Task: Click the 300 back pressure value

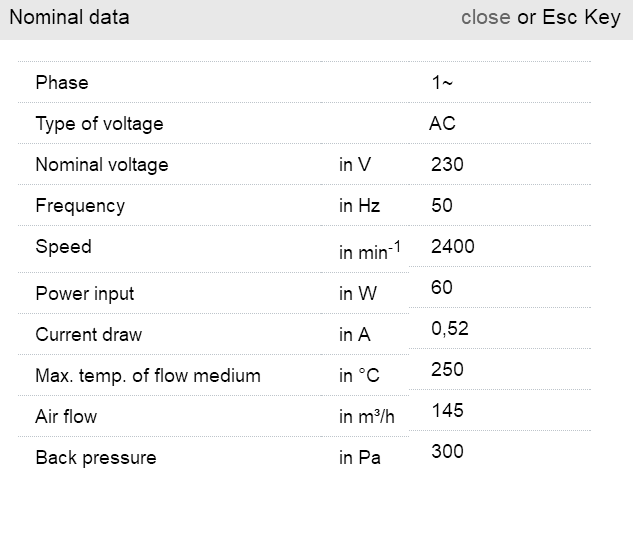Action: tap(447, 452)
